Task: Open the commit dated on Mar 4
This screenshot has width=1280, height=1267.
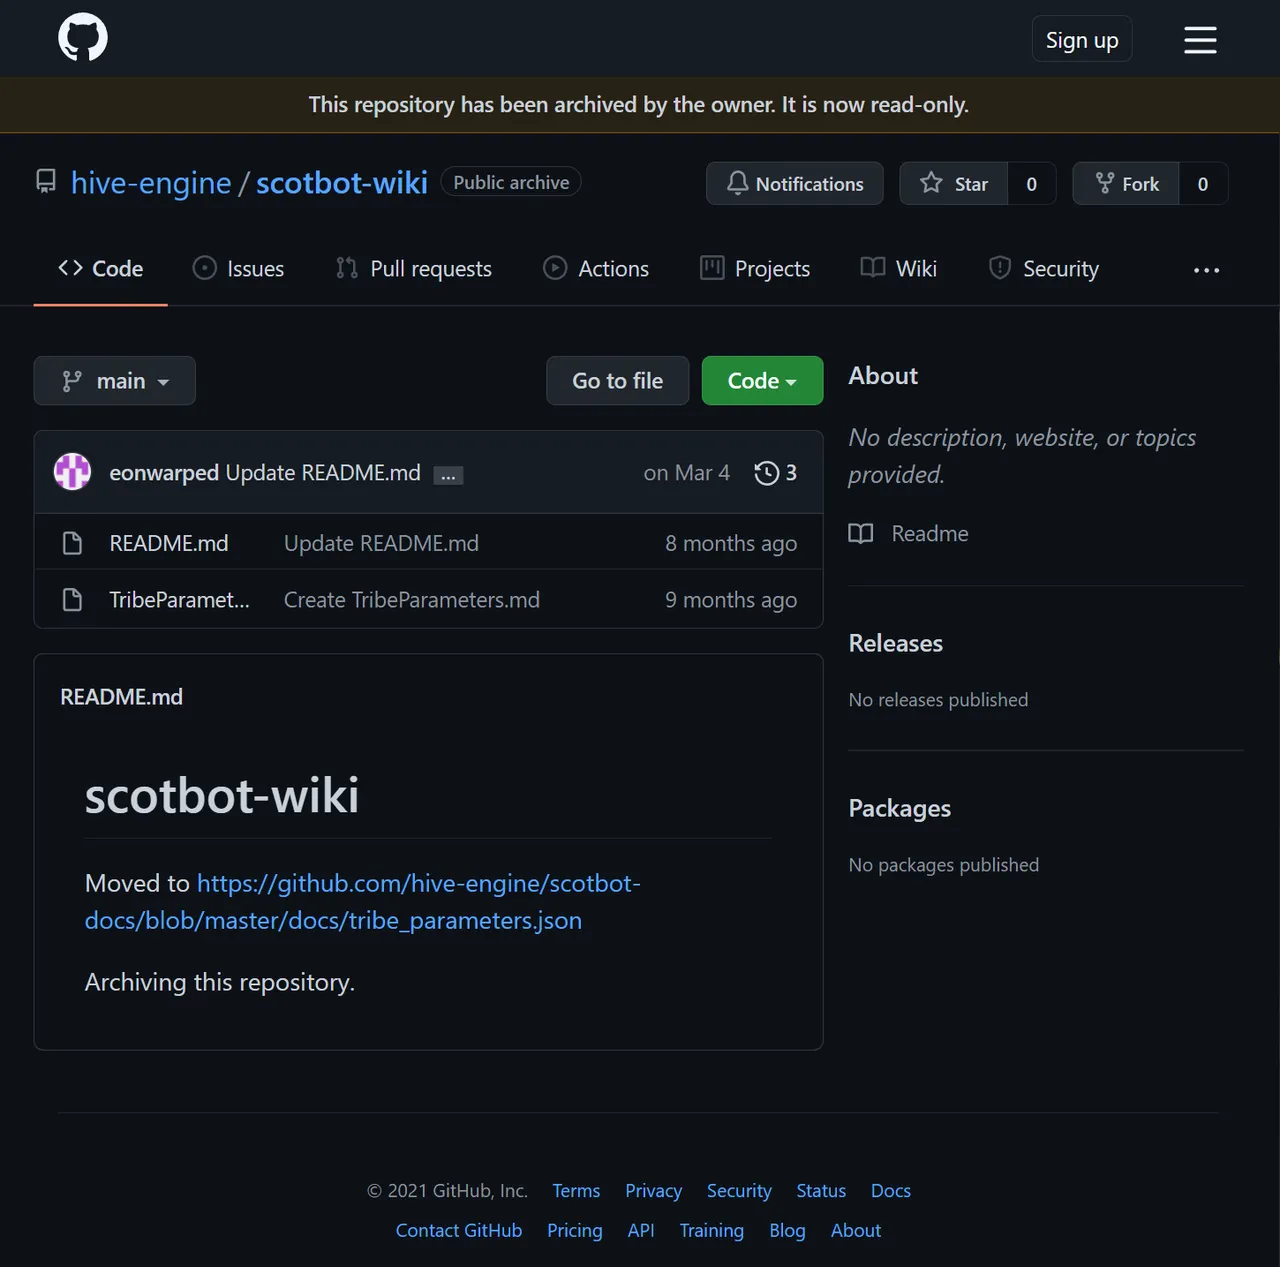Action: click(x=687, y=473)
